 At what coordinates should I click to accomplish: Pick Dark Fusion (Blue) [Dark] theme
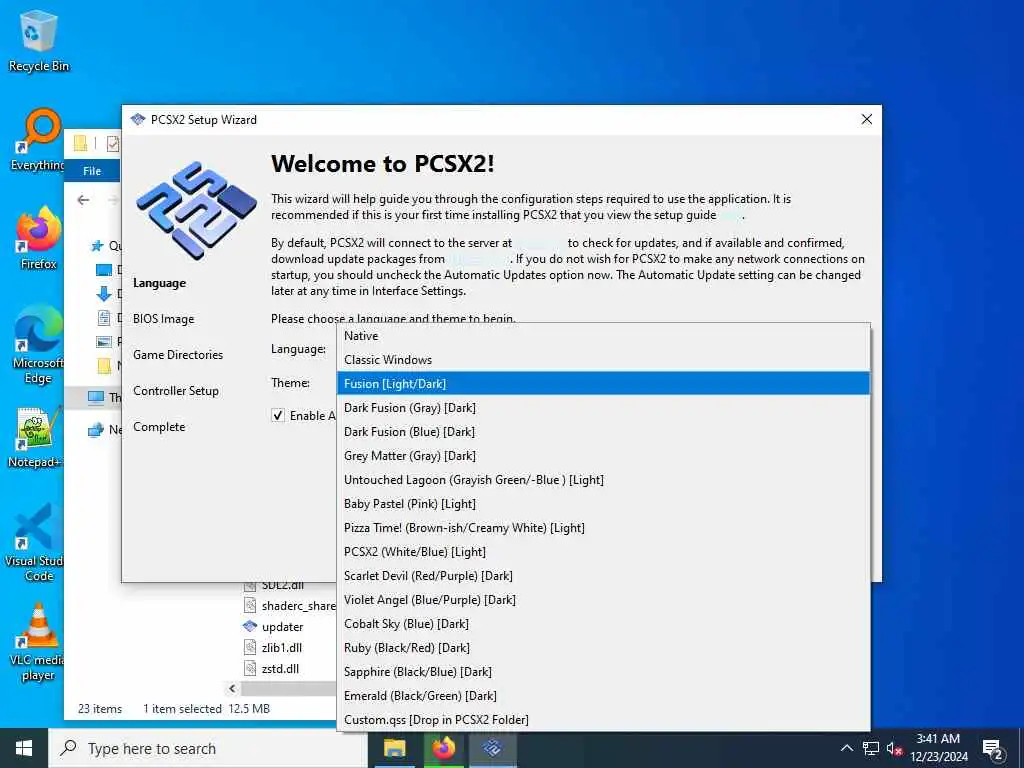[x=603, y=432]
